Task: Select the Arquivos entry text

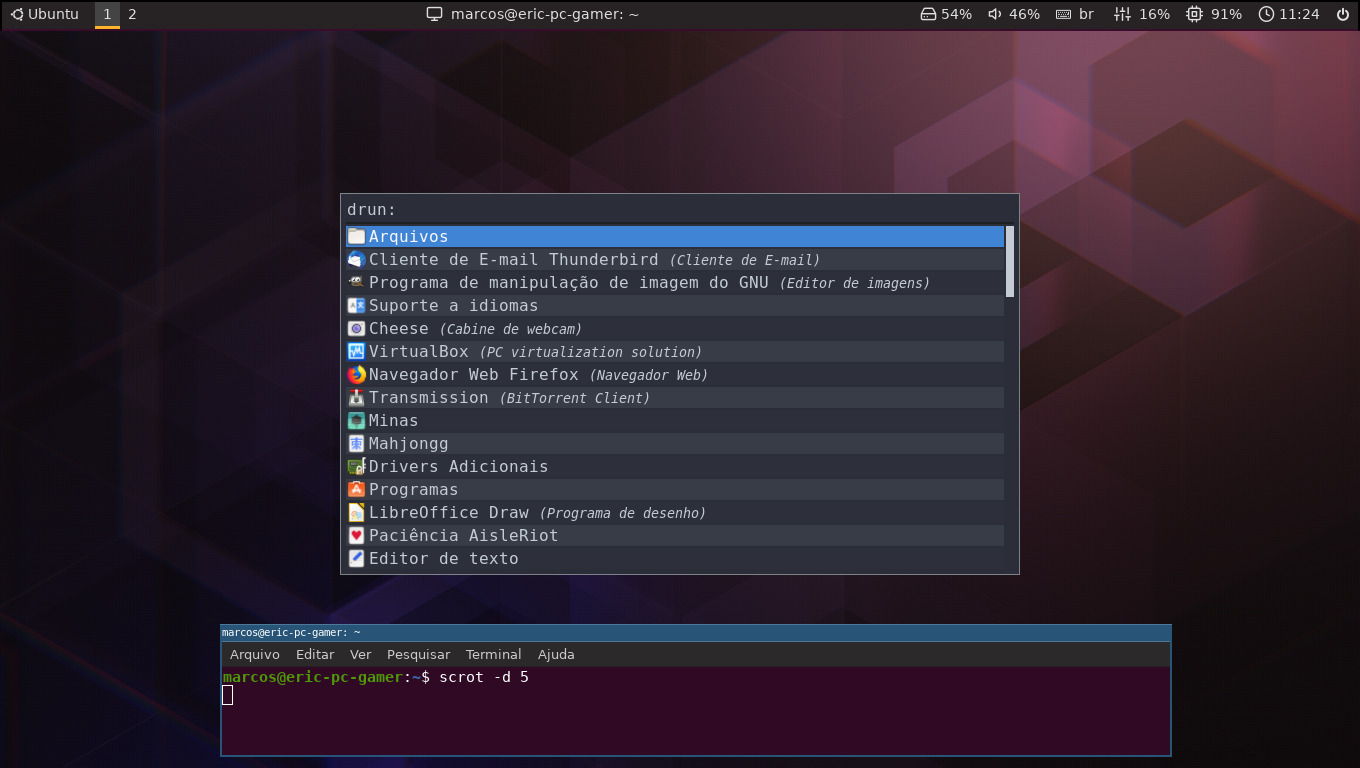Action: click(x=408, y=236)
